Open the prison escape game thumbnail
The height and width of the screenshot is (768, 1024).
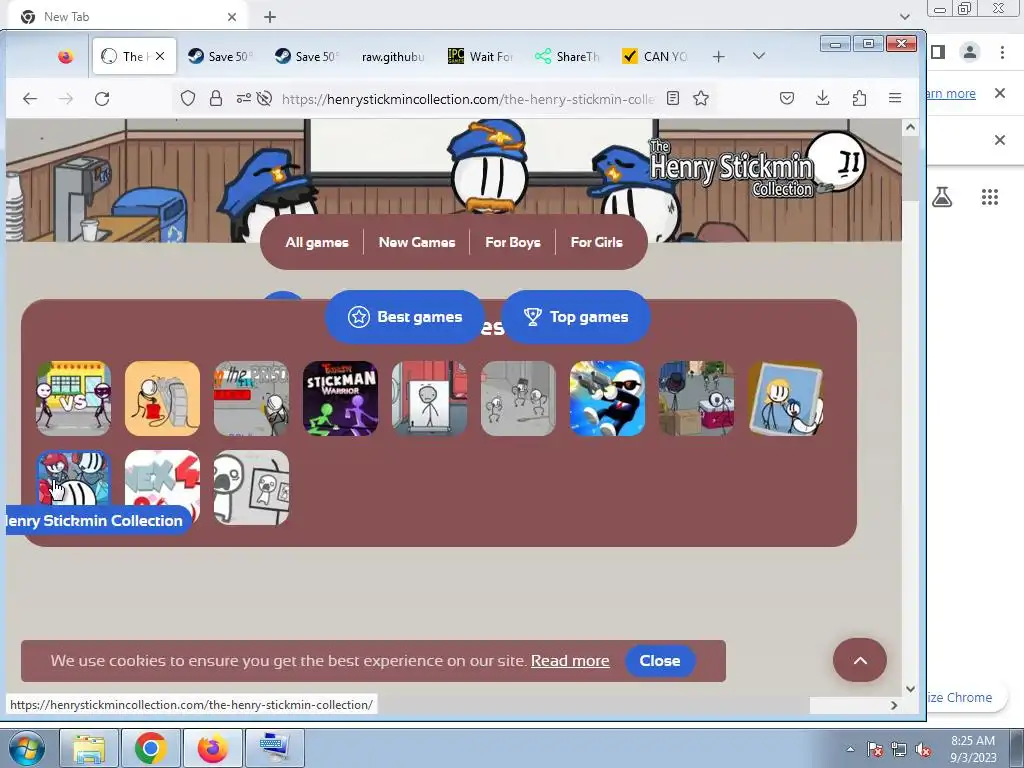click(251, 398)
